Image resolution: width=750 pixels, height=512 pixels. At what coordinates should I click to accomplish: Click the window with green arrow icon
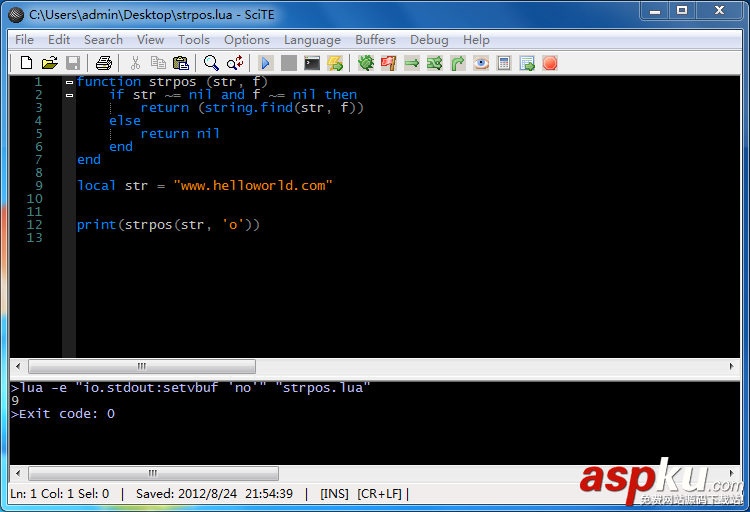pos(527,63)
